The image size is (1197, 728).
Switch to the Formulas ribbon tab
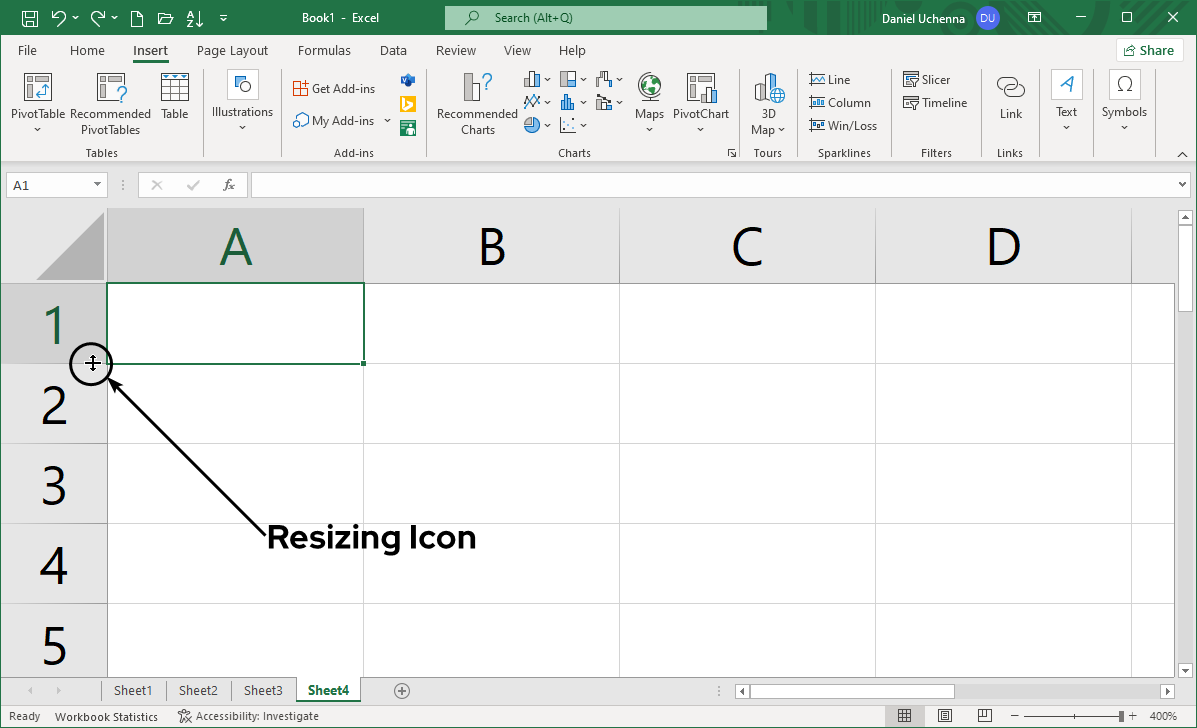[324, 50]
